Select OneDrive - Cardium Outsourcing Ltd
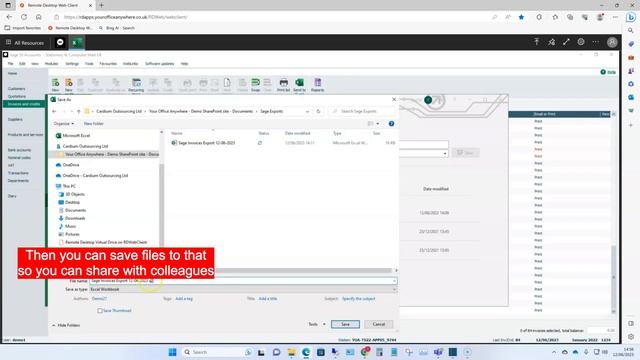Image resolution: width=640 pixels, height=360 pixels. coord(95,176)
